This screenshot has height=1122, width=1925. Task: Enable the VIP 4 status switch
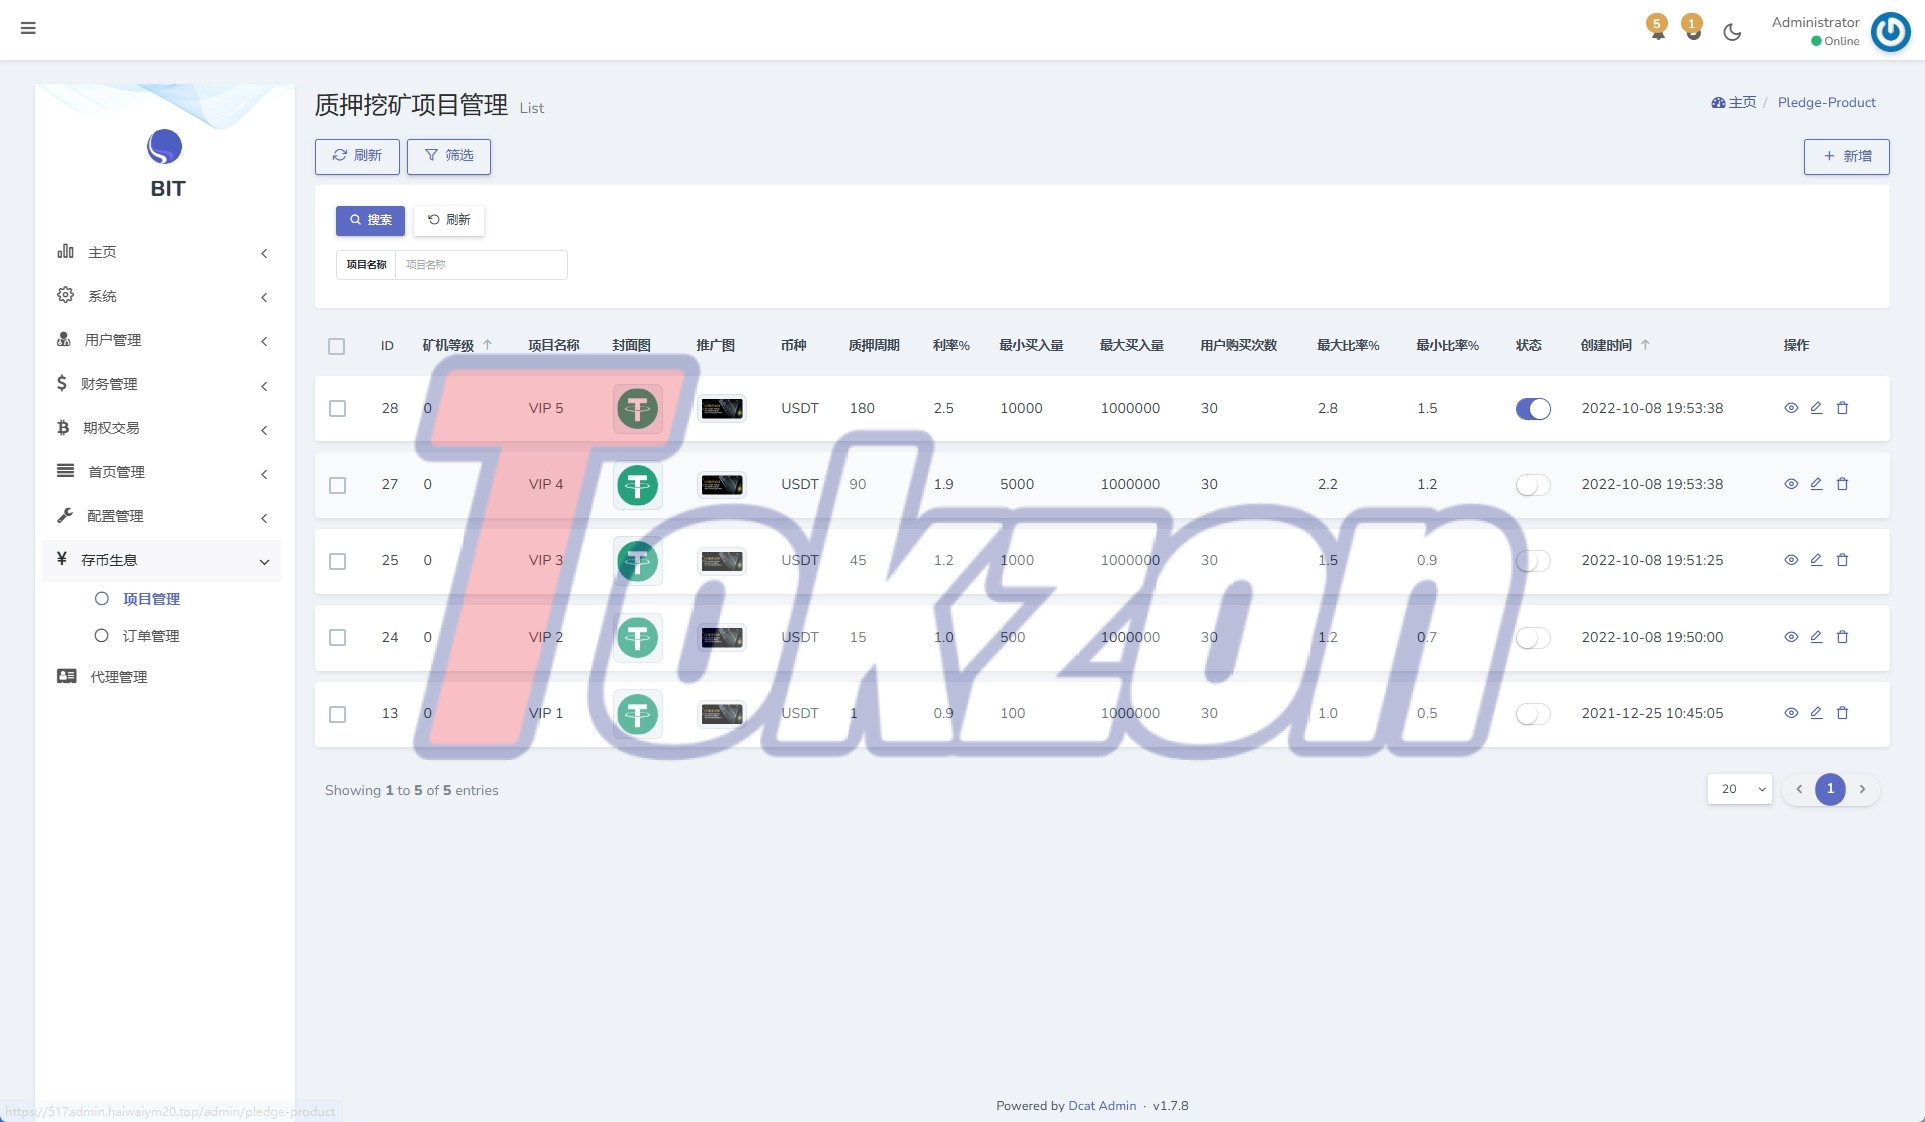(1533, 485)
